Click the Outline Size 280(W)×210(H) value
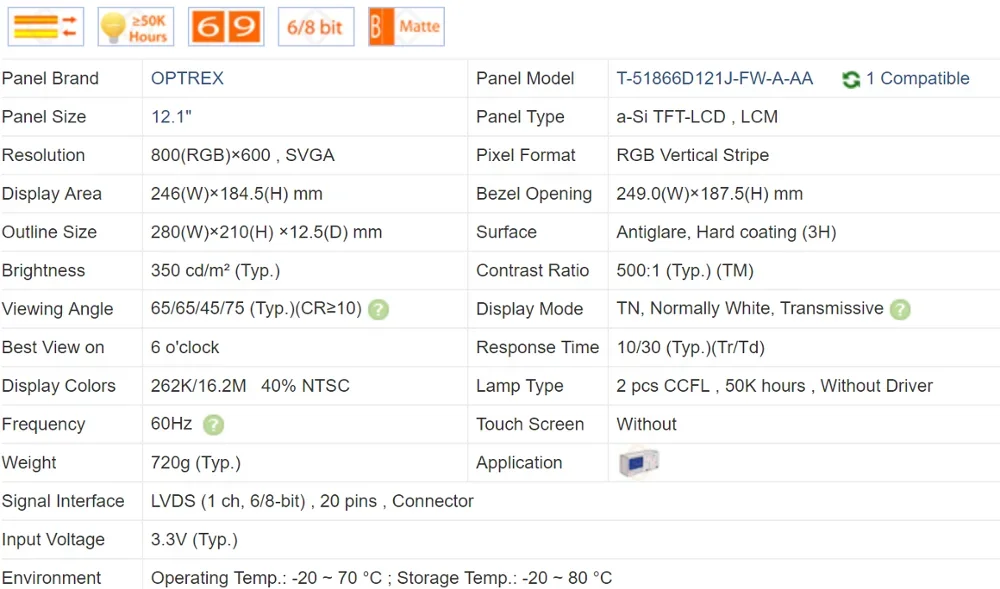 [x=266, y=232]
